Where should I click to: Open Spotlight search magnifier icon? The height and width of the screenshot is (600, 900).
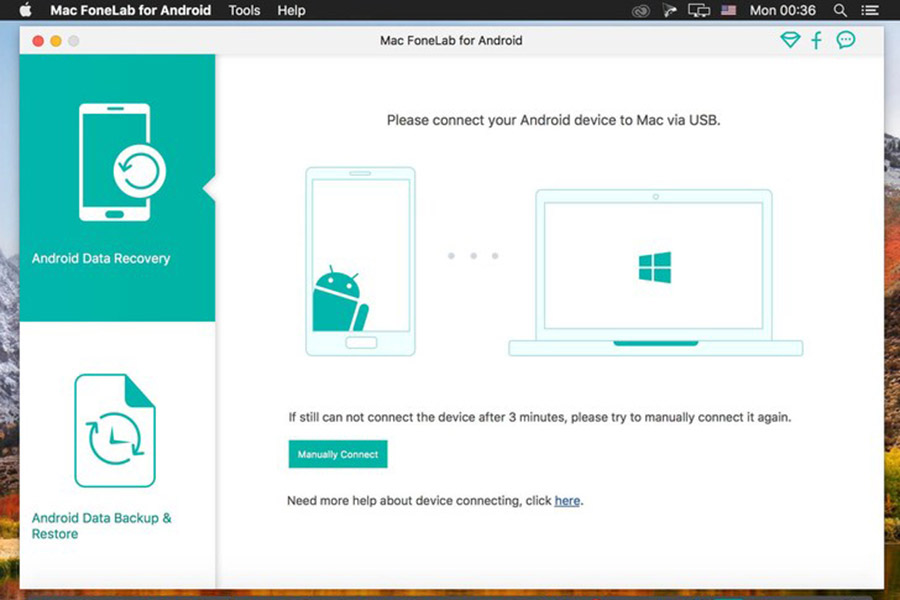[x=840, y=10]
